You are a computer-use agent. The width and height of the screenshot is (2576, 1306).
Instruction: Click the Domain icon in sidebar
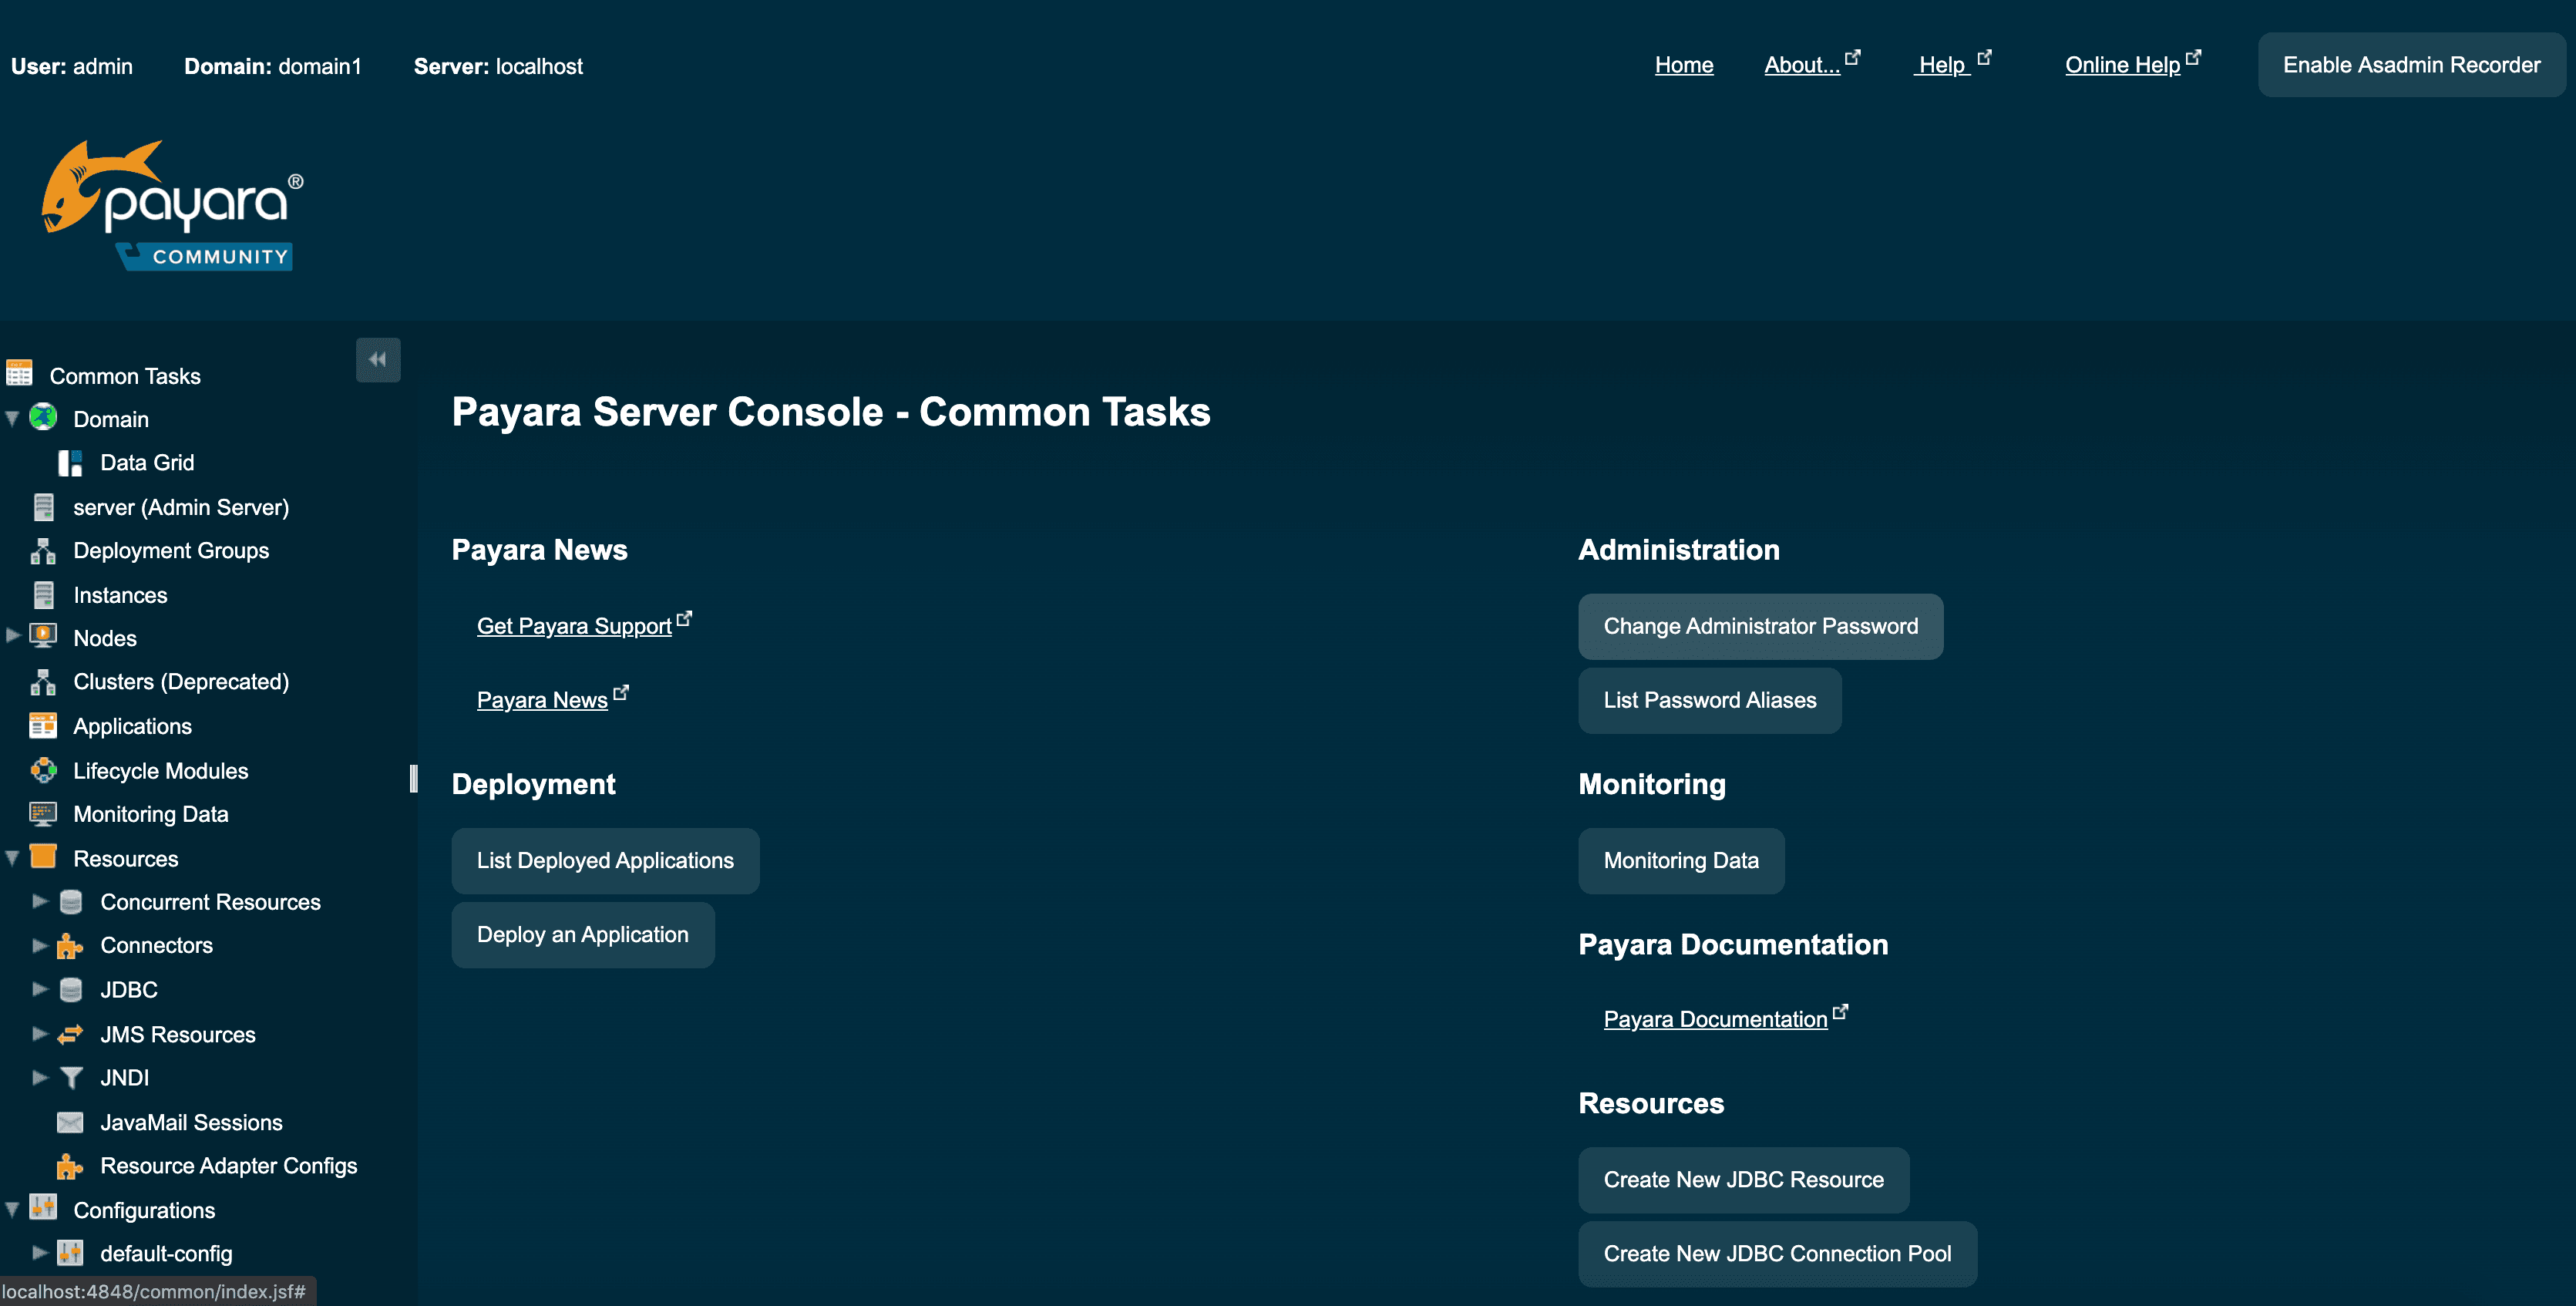[42, 416]
